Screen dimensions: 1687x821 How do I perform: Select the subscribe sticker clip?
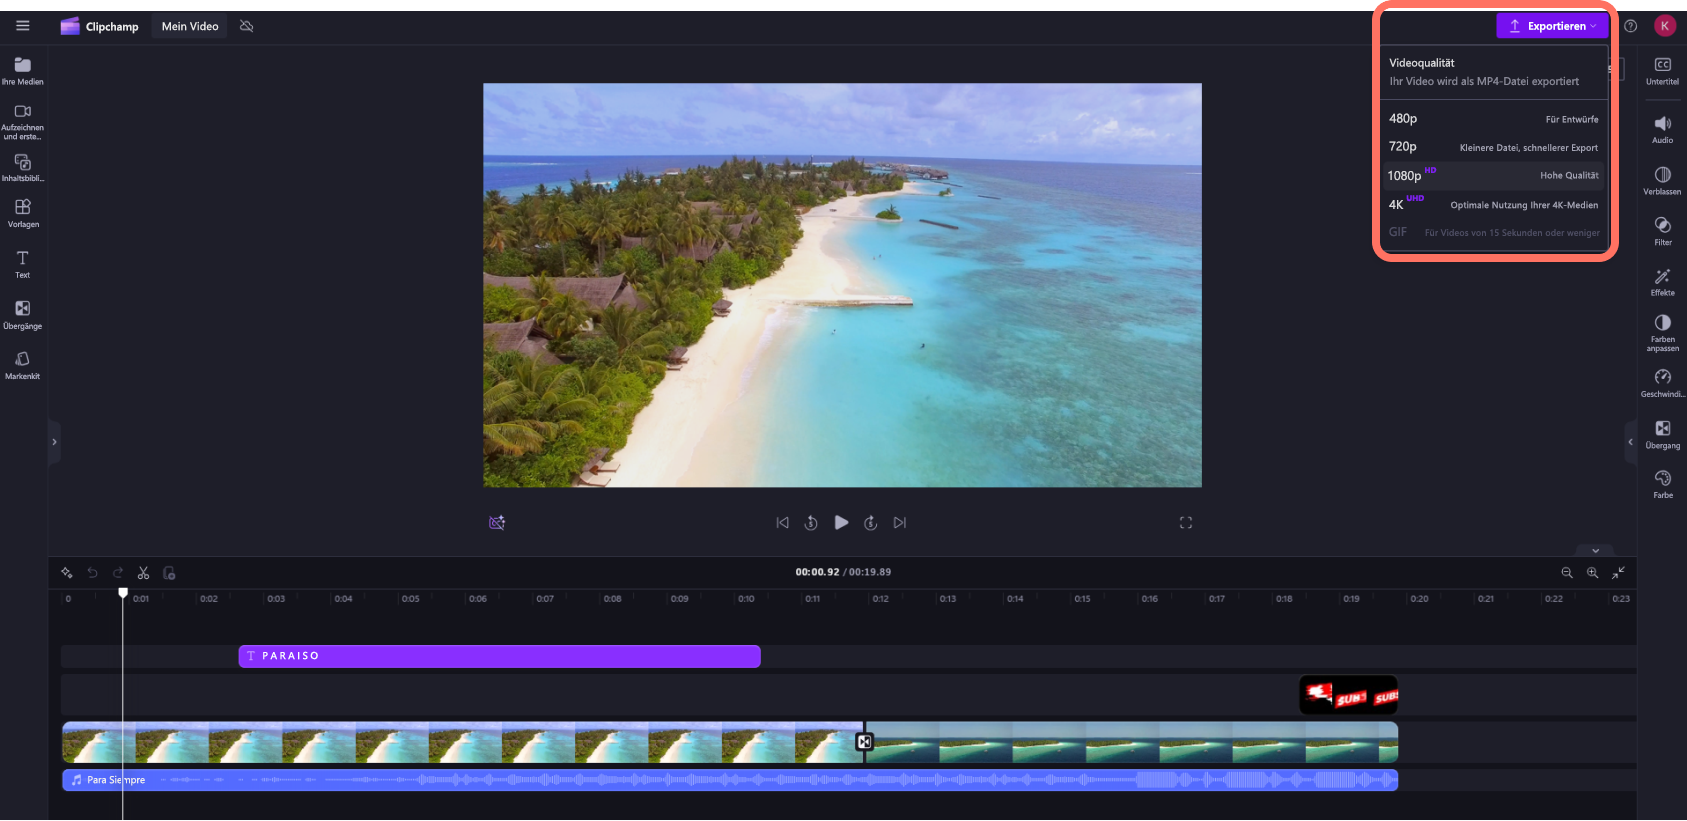(x=1348, y=695)
